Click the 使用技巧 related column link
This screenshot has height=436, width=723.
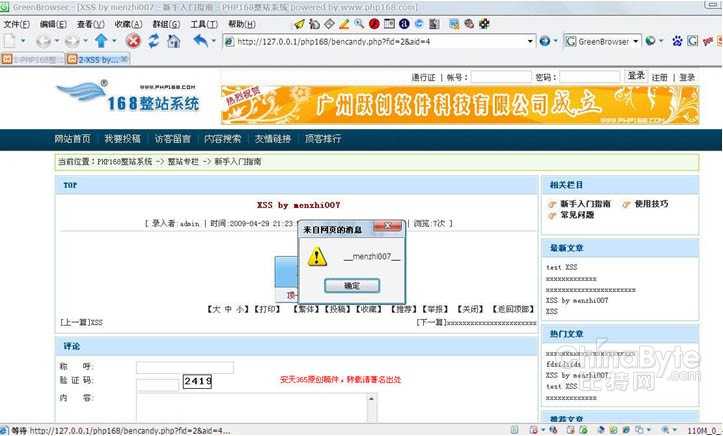[651, 204]
